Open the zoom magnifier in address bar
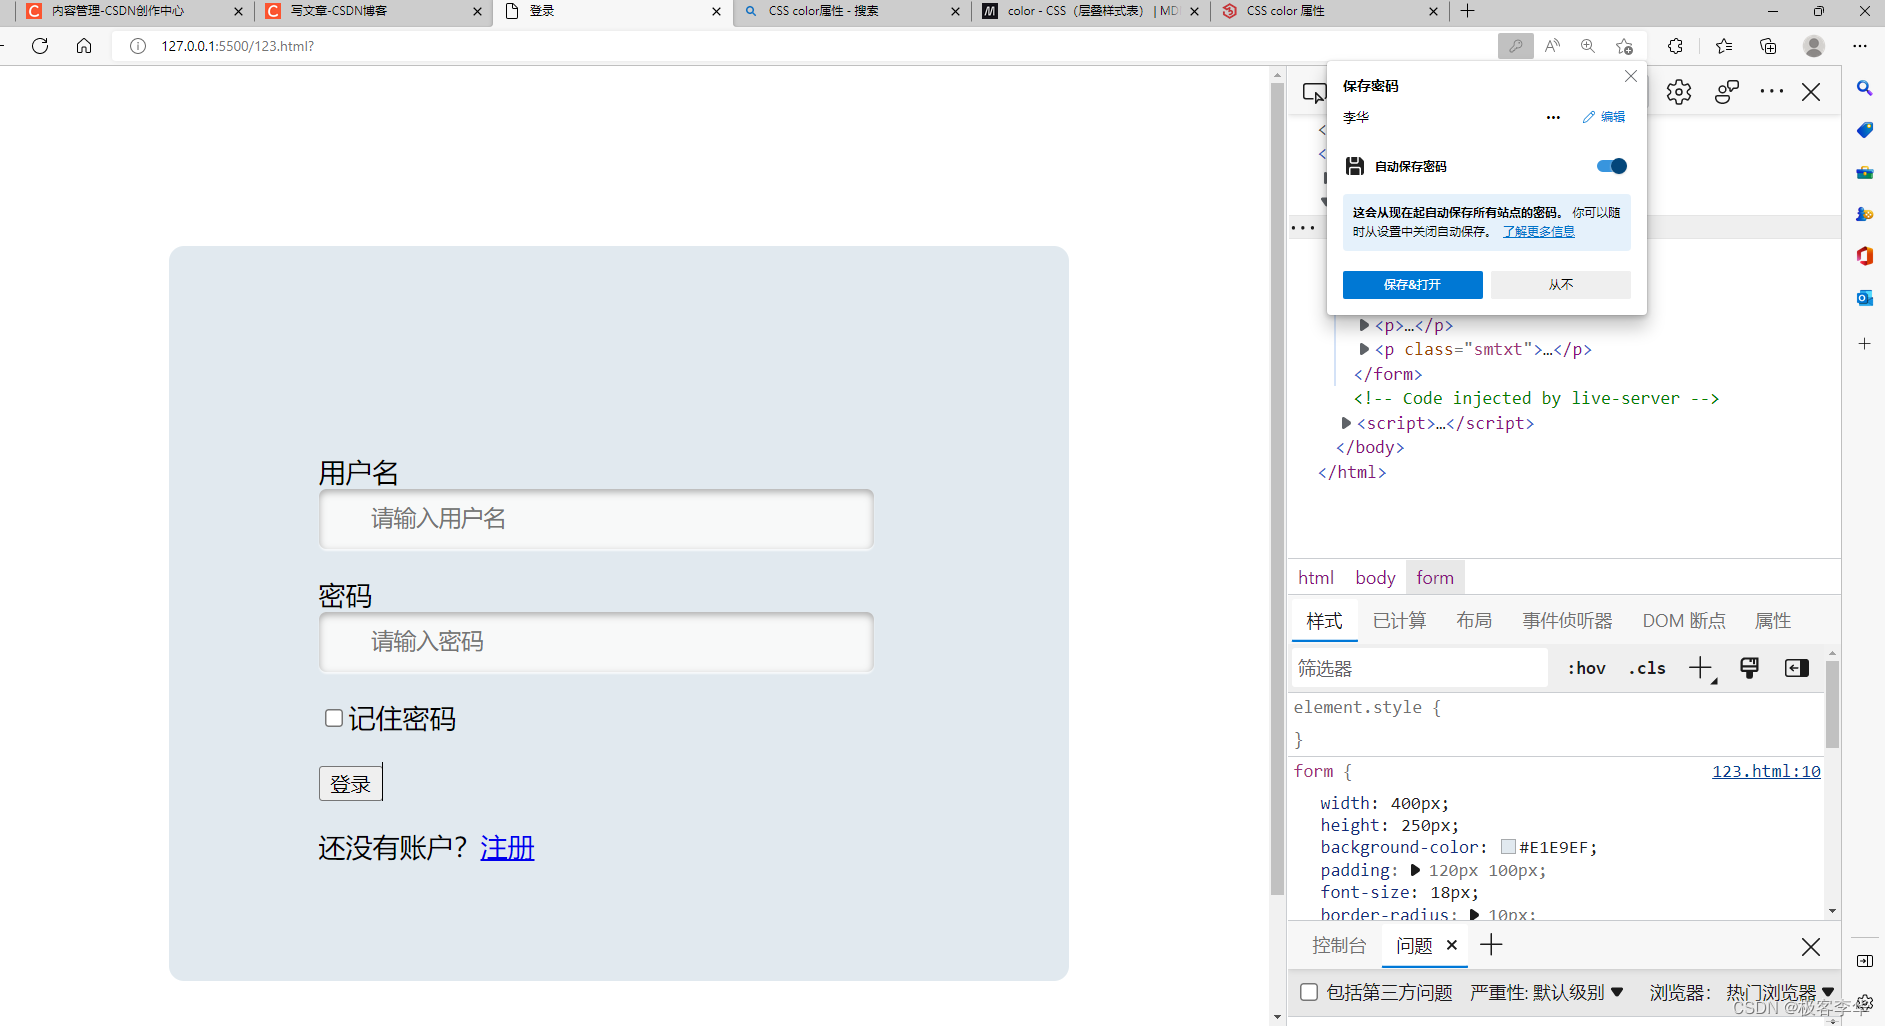The height and width of the screenshot is (1026, 1885). click(x=1588, y=46)
